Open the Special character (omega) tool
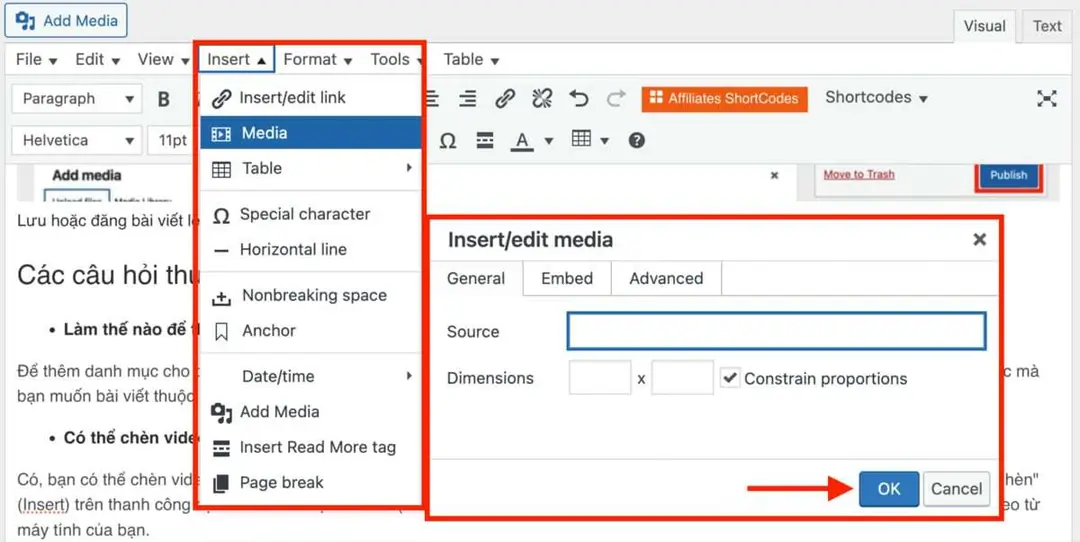This screenshot has width=1080, height=542. coord(448,141)
